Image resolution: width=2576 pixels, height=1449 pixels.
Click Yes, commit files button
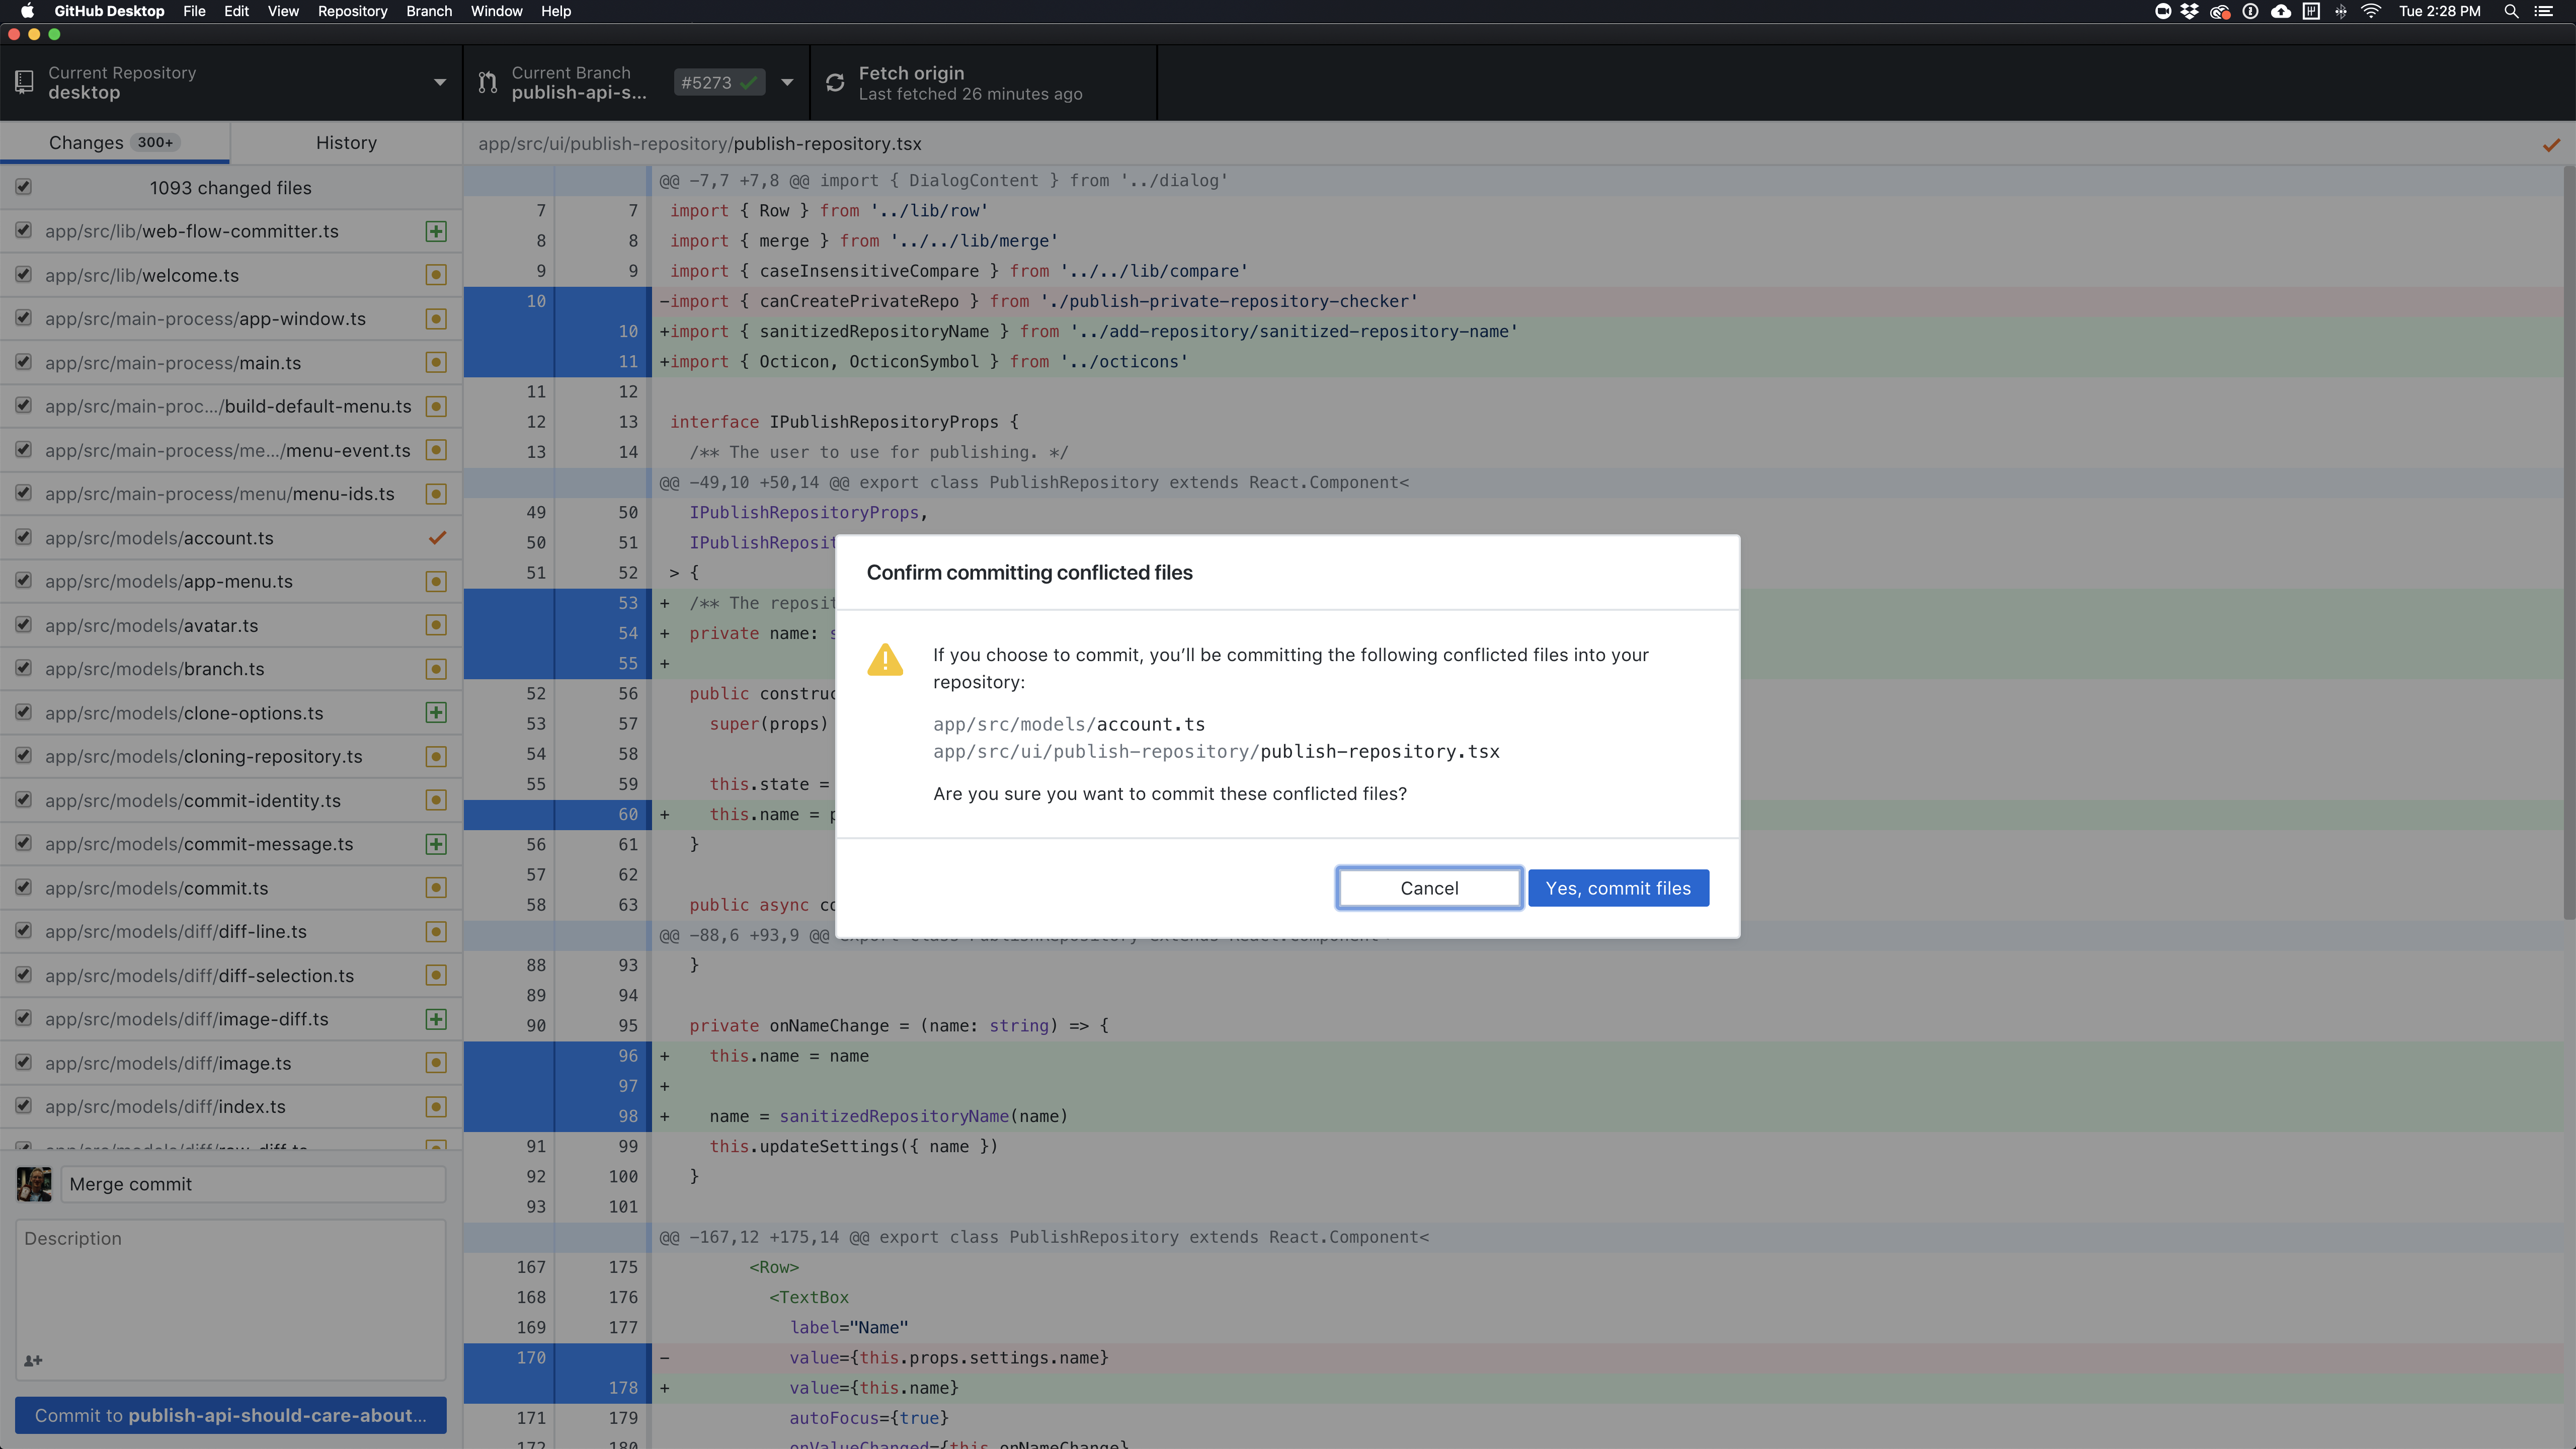click(x=1618, y=888)
